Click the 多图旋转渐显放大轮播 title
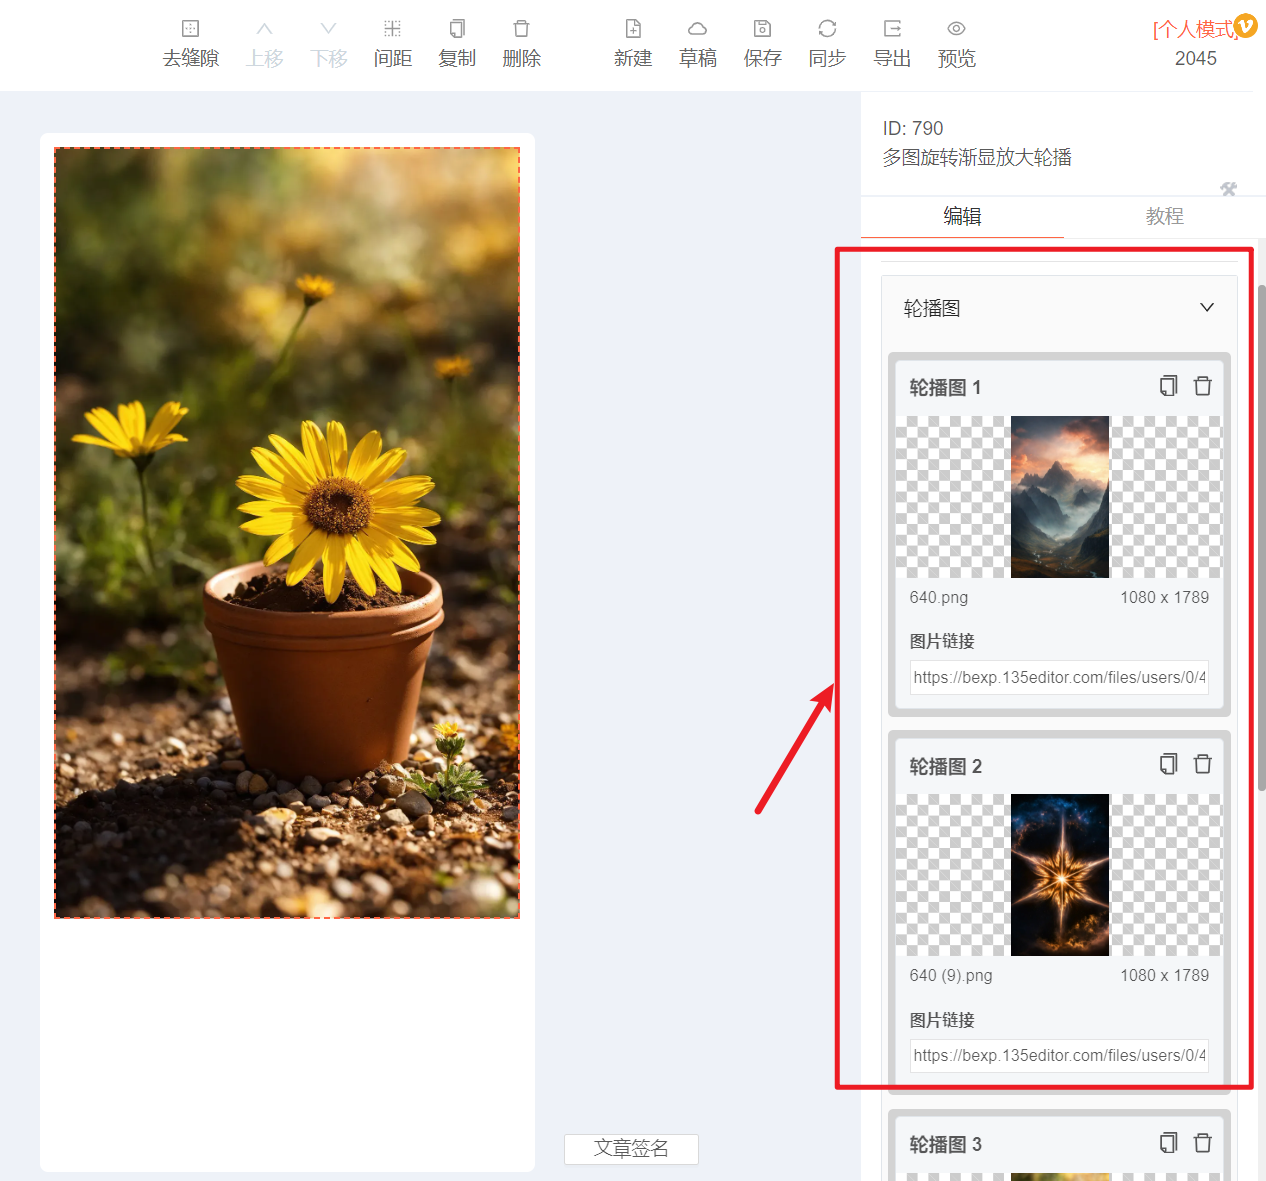 (977, 157)
